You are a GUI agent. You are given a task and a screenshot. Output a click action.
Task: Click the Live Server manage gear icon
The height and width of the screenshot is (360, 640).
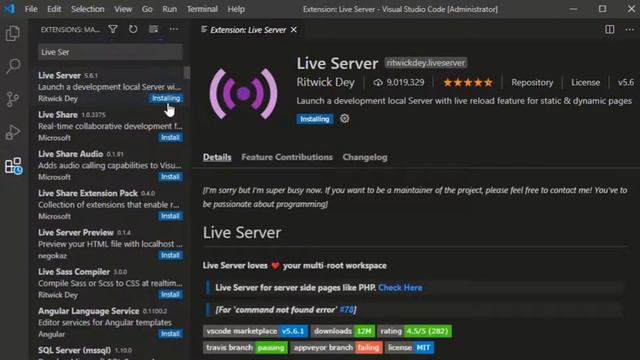coord(344,119)
